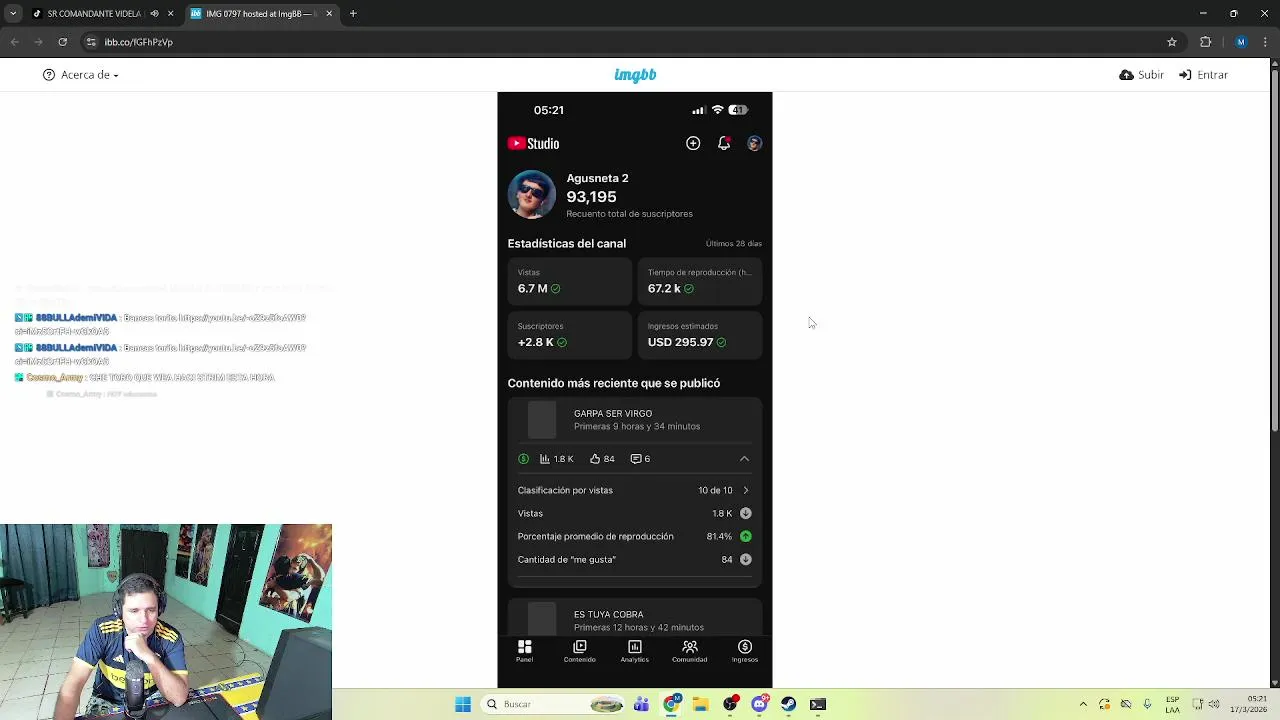Click the taskbar Buscar search box
1280x720 pixels.
554,704
